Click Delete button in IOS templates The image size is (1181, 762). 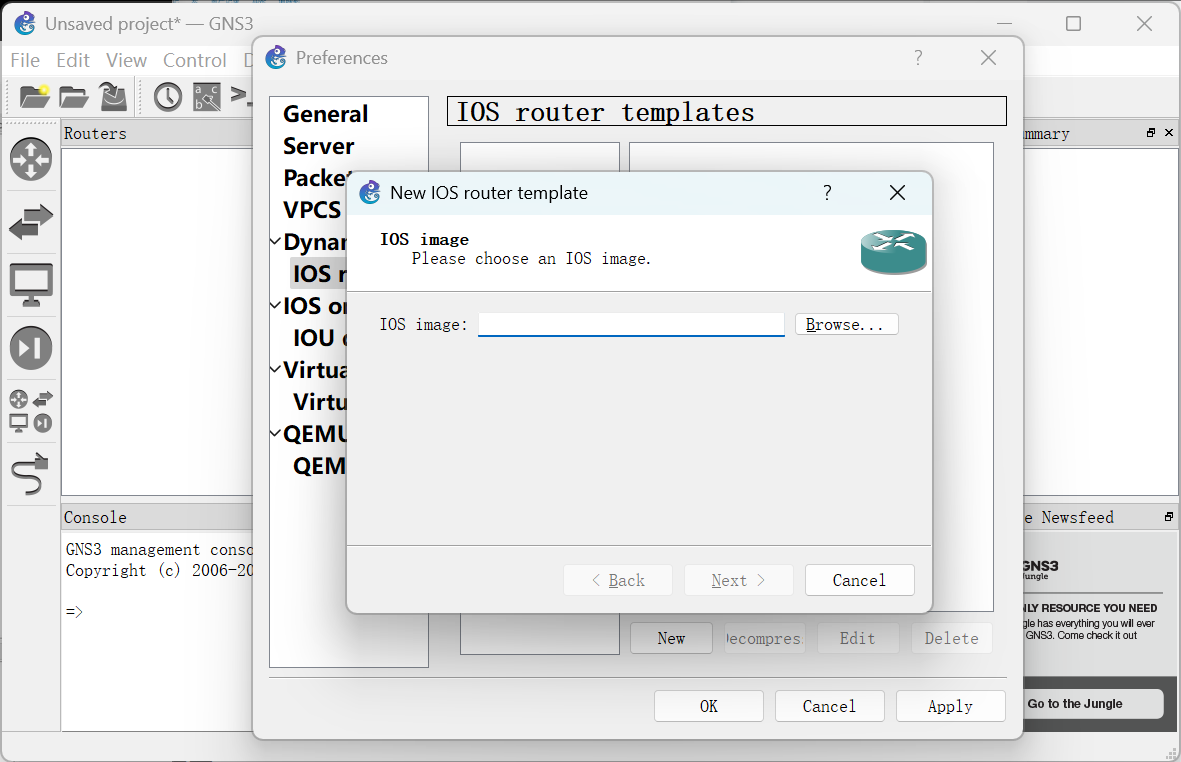coord(951,638)
